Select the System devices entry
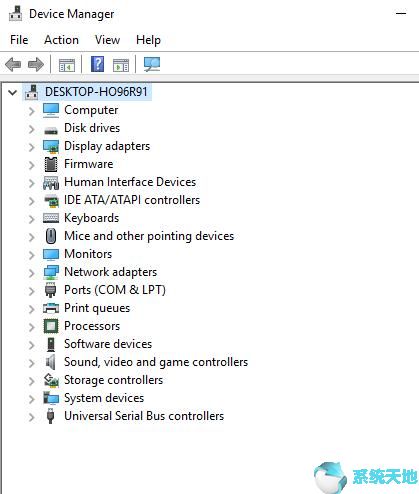This screenshot has height=494, width=419. pos(104,398)
